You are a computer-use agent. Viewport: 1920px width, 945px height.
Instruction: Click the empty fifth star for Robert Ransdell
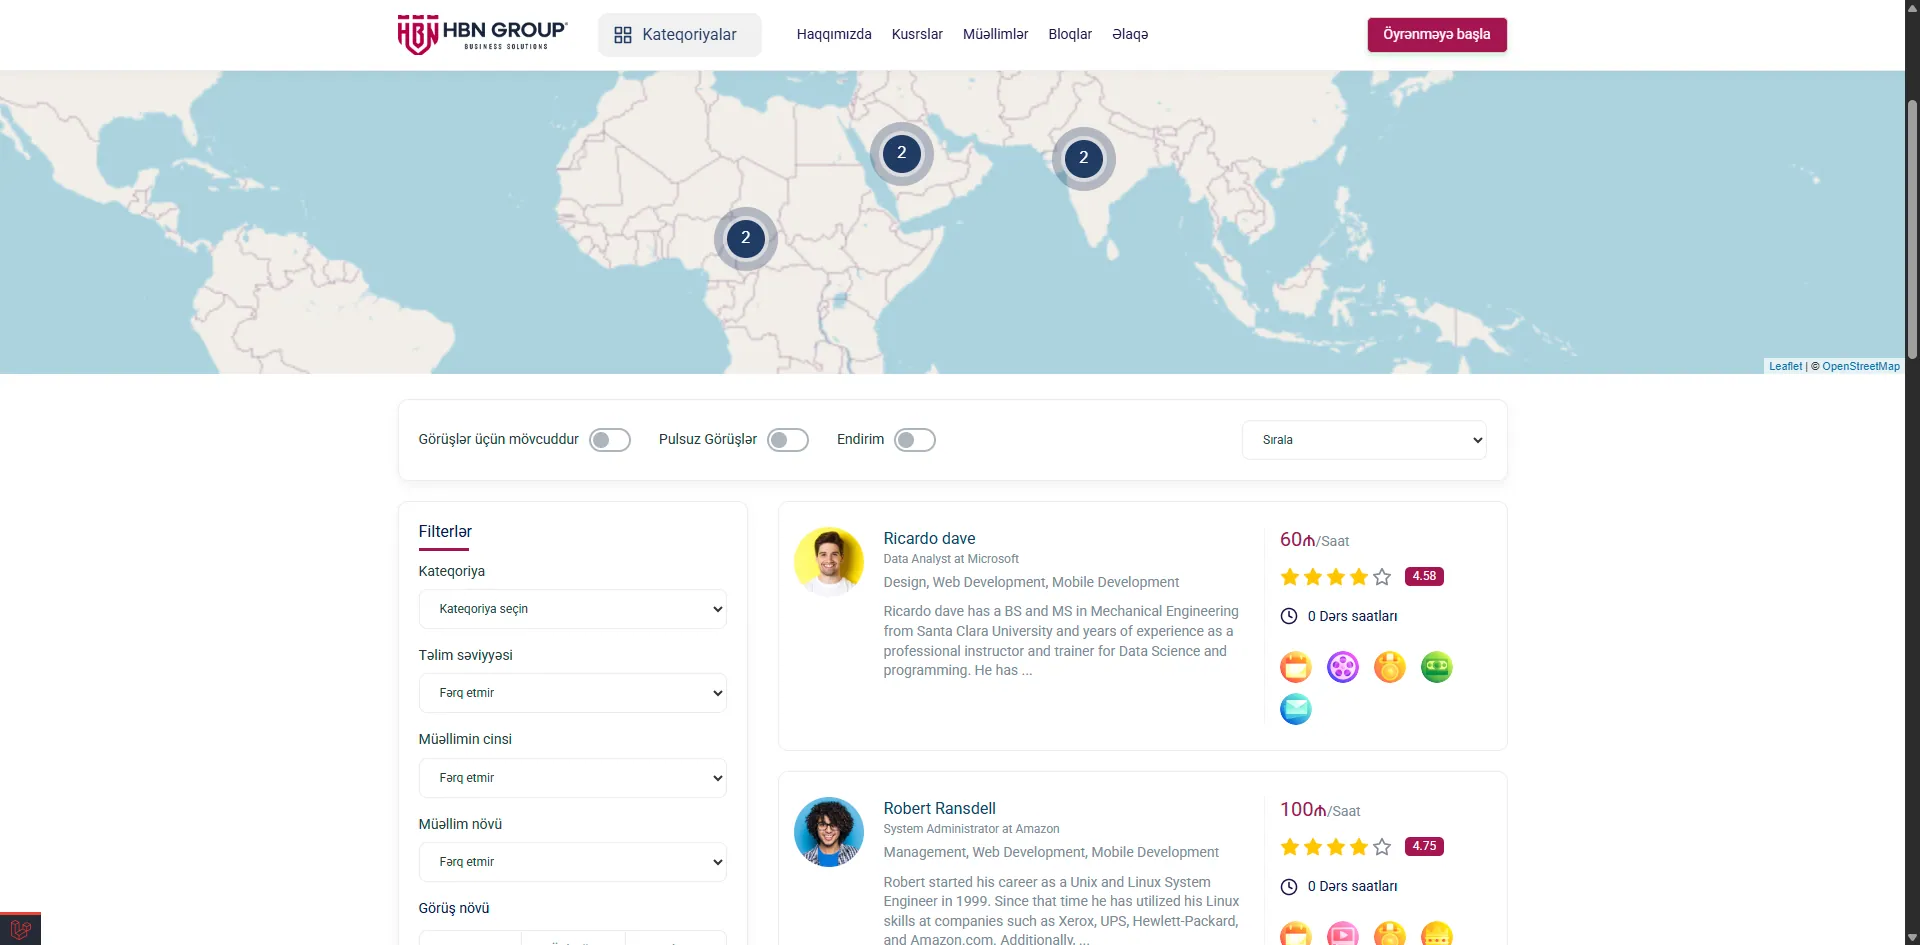[1382, 847]
